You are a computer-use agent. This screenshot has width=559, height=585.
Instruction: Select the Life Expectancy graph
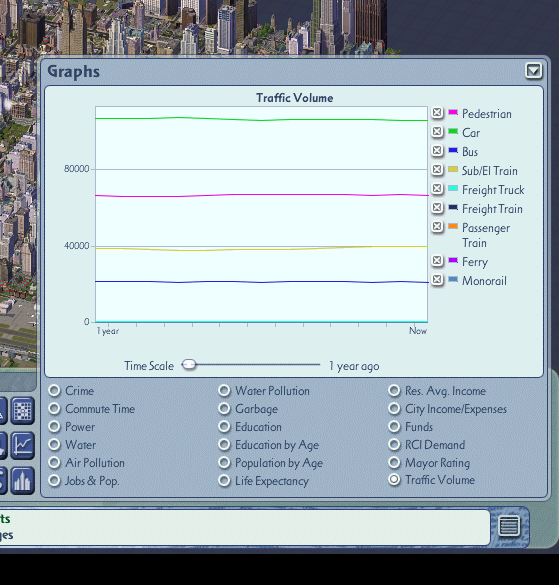pyautogui.click(x=224, y=481)
